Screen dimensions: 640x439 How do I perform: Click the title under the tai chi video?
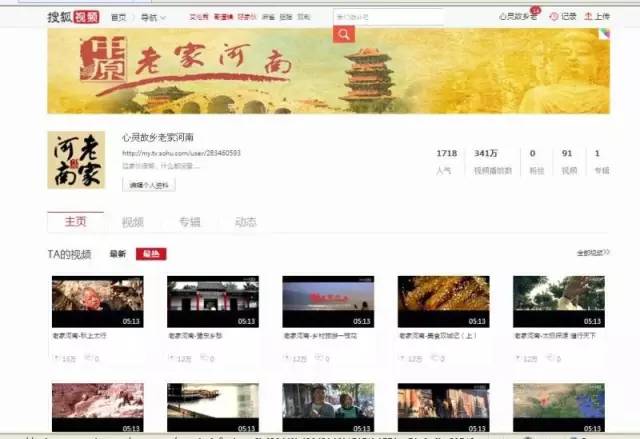[x=555, y=335]
